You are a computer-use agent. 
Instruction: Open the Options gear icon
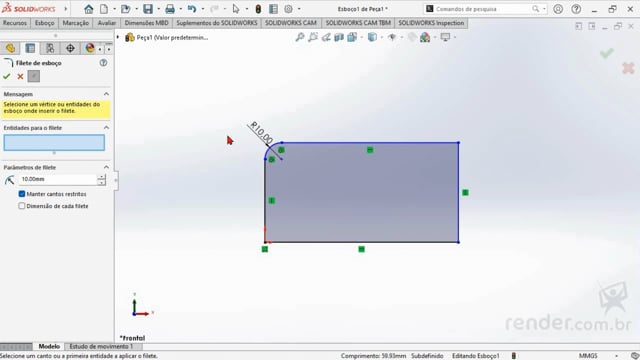[x=289, y=9]
